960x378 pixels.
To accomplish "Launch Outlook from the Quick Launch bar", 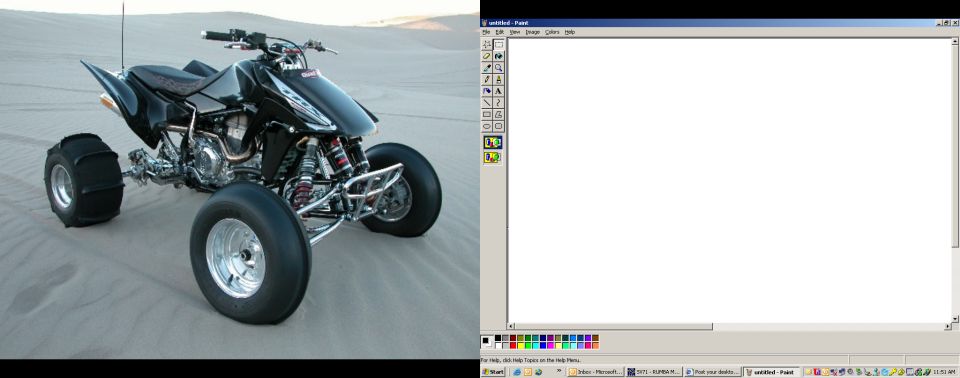I will [x=528, y=372].
